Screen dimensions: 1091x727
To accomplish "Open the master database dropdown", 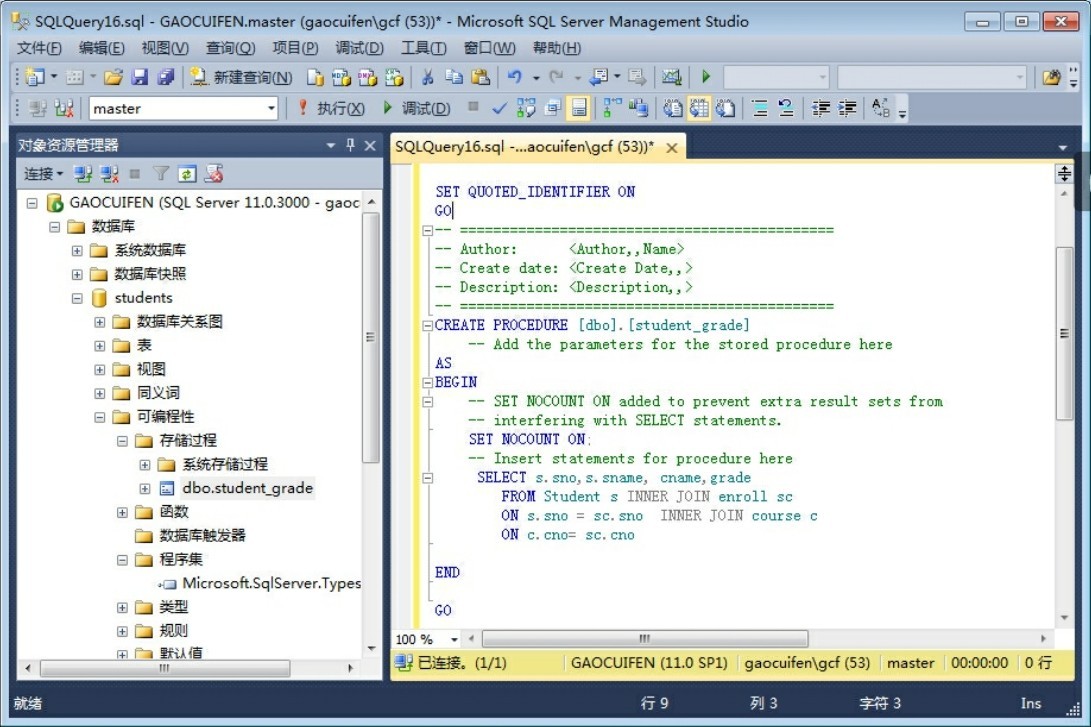I will [x=271, y=108].
